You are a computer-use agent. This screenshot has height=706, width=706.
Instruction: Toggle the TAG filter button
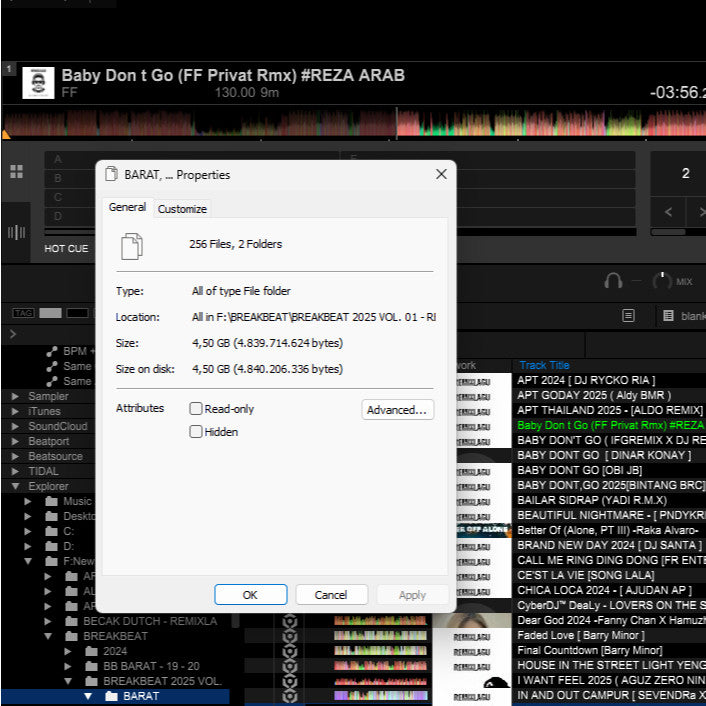23,313
